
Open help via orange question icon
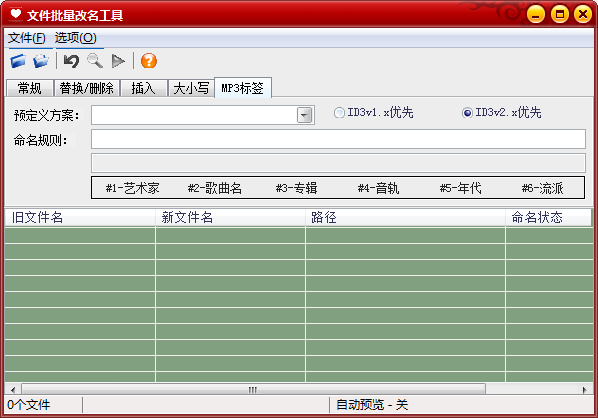pos(149,61)
